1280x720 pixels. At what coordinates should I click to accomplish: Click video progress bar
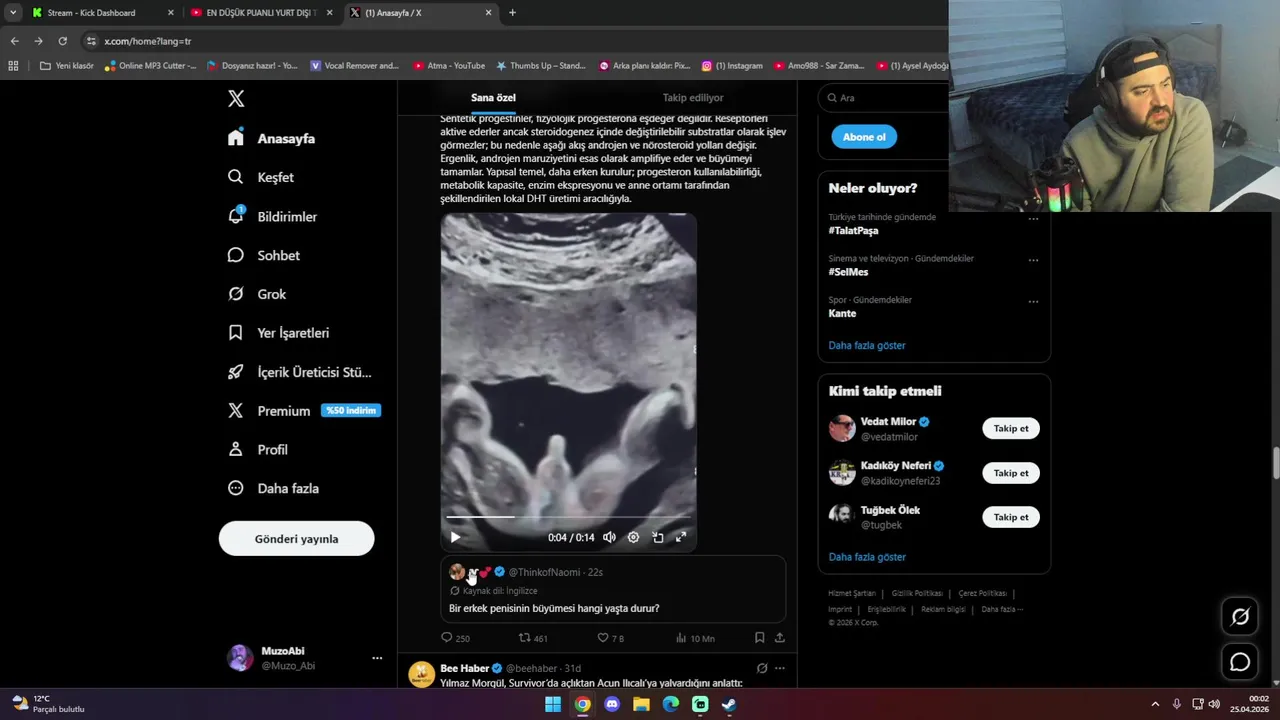(x=568, y=517)
